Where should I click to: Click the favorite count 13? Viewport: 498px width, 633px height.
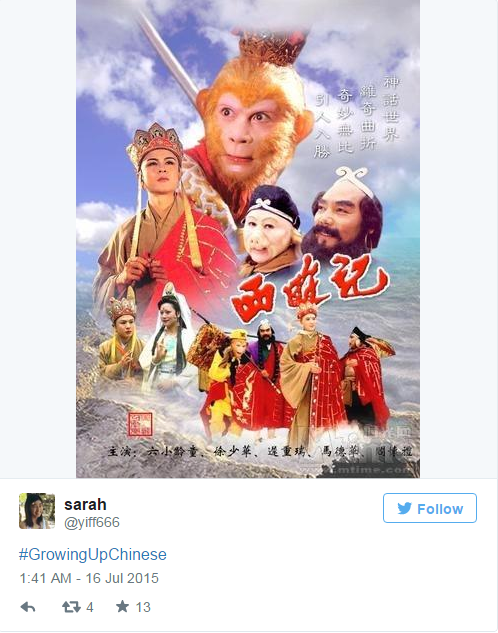tap(143, 607)
